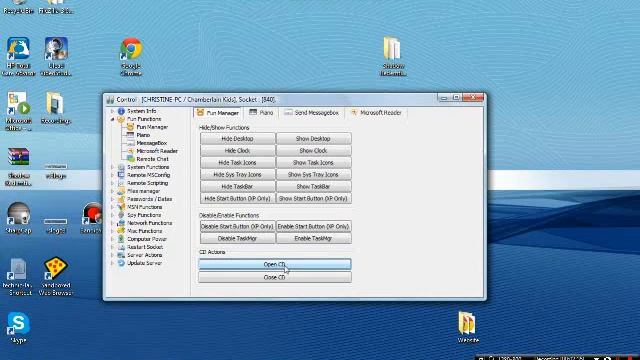Click Hide Start Button (XP Only)
The width and height of the screenshot is (640, 360).
pyautogui.click(x=237, y=198)
